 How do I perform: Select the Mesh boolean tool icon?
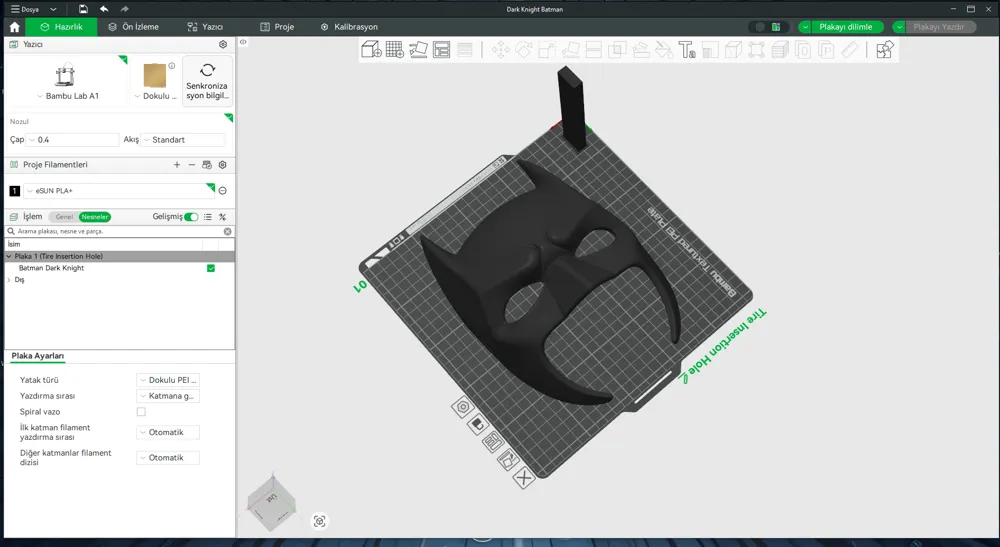[617, 49]
